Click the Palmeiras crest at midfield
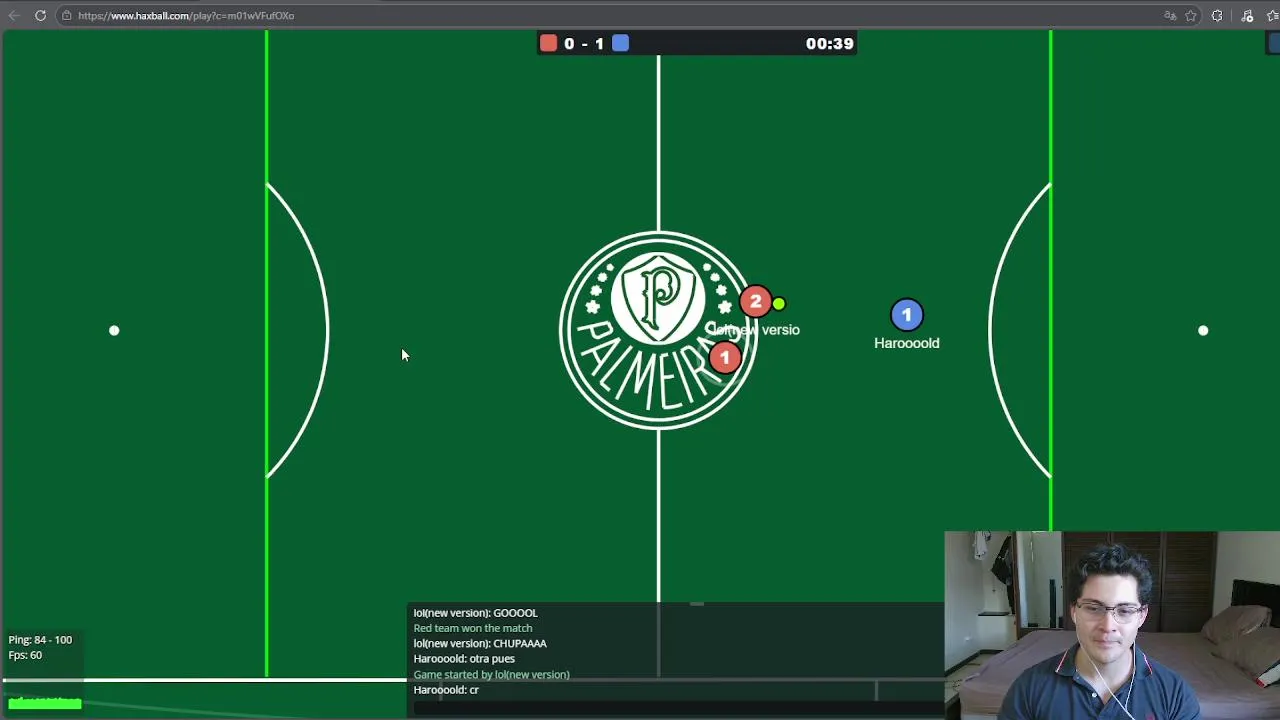 click(658, 330)
